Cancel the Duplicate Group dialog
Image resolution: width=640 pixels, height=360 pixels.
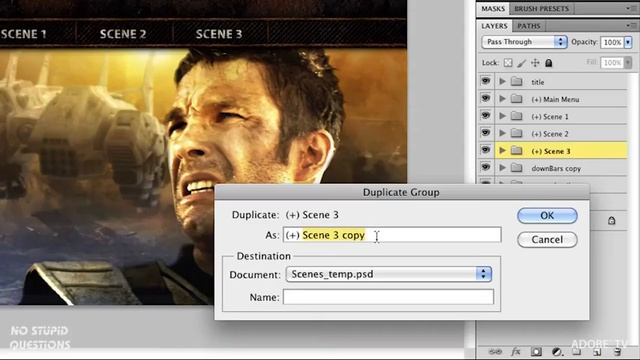pyautogui.click(x=547, y=240)
